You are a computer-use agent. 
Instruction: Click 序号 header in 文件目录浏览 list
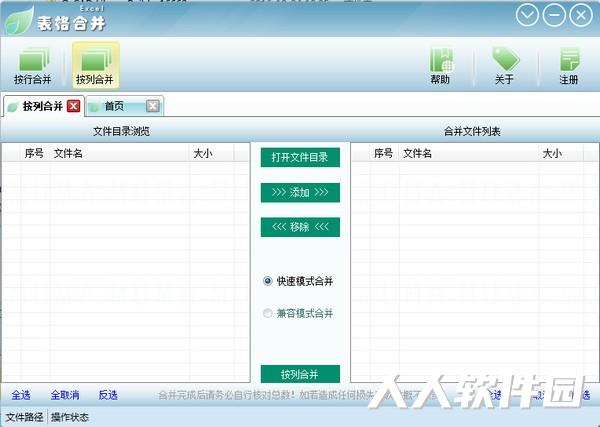34,153
